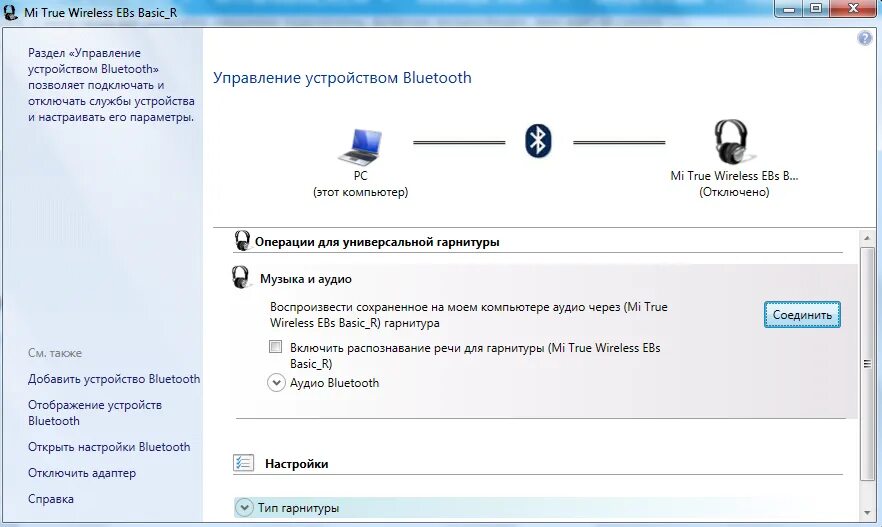Click headset icon beside Музыка и аудио
882x527 pixels.
click(x=241, y=278)
